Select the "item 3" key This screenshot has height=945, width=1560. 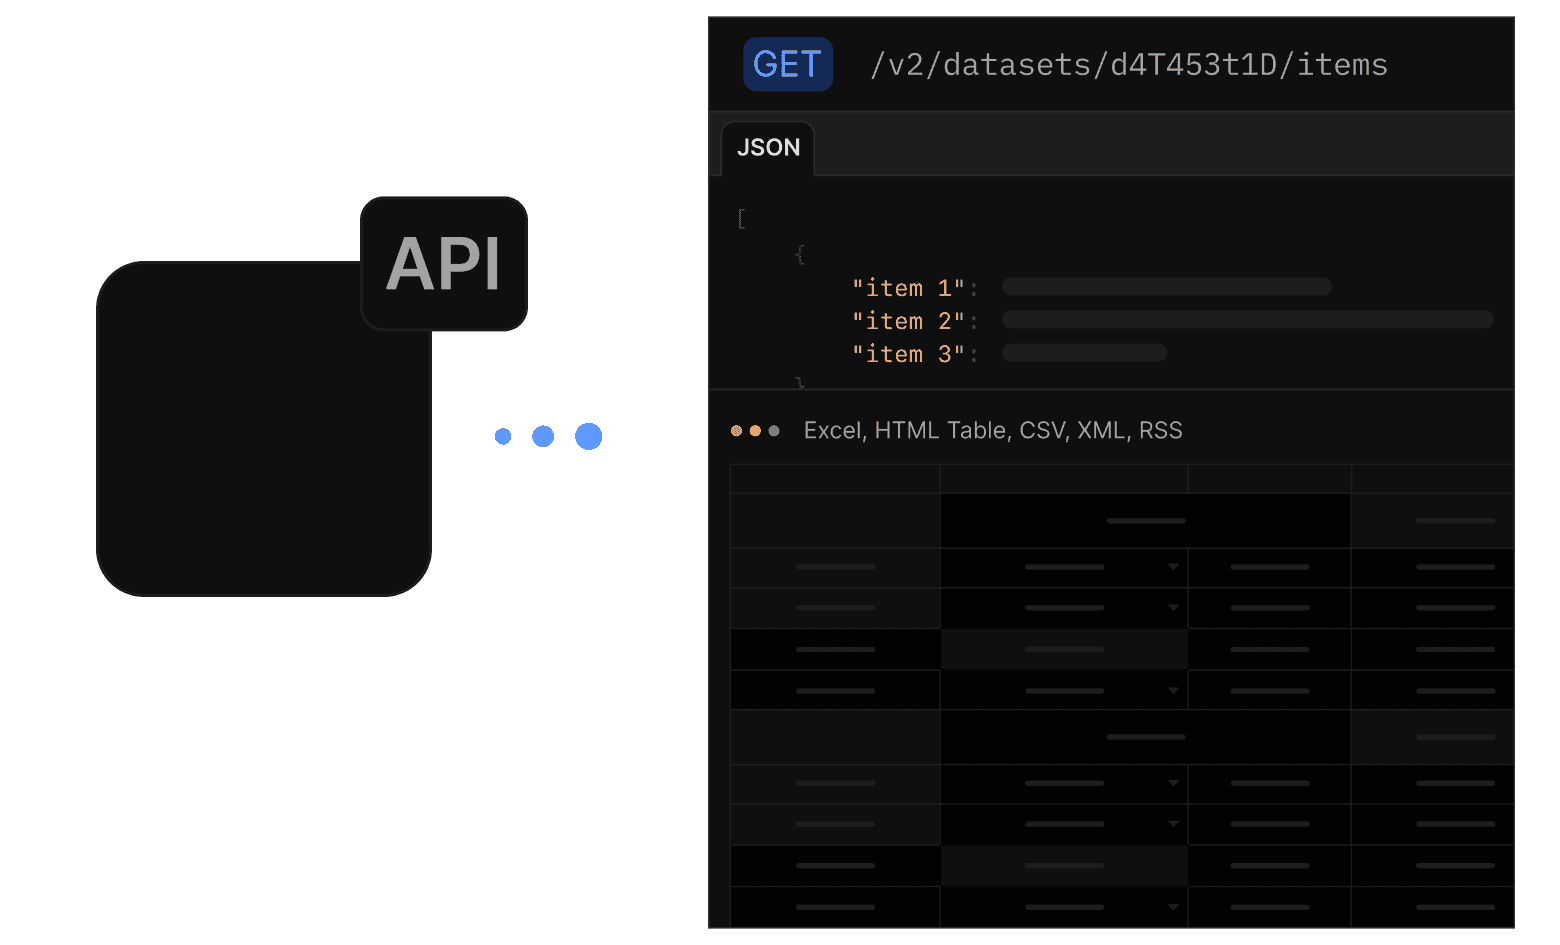pyautogui.click(x=908, y=354)
